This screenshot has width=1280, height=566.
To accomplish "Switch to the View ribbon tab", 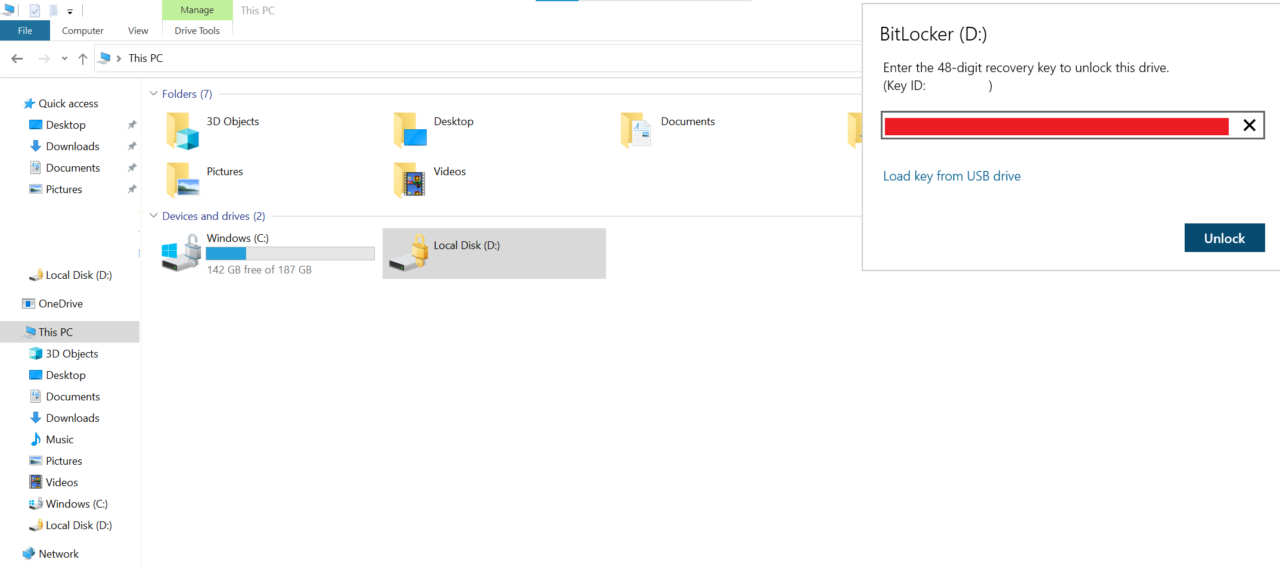I will 138,31.
